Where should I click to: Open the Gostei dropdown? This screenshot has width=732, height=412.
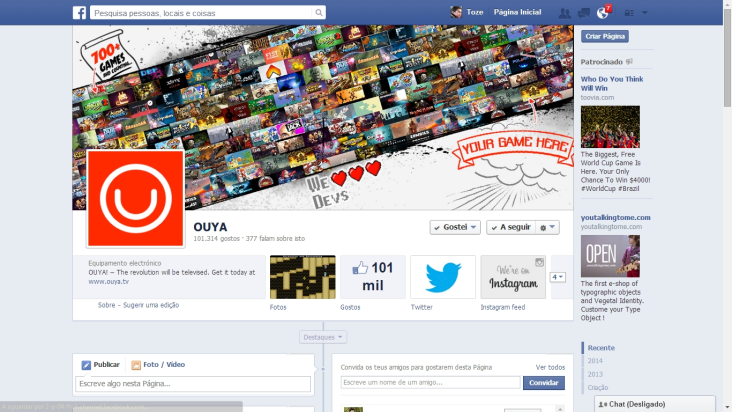(455, 227)
